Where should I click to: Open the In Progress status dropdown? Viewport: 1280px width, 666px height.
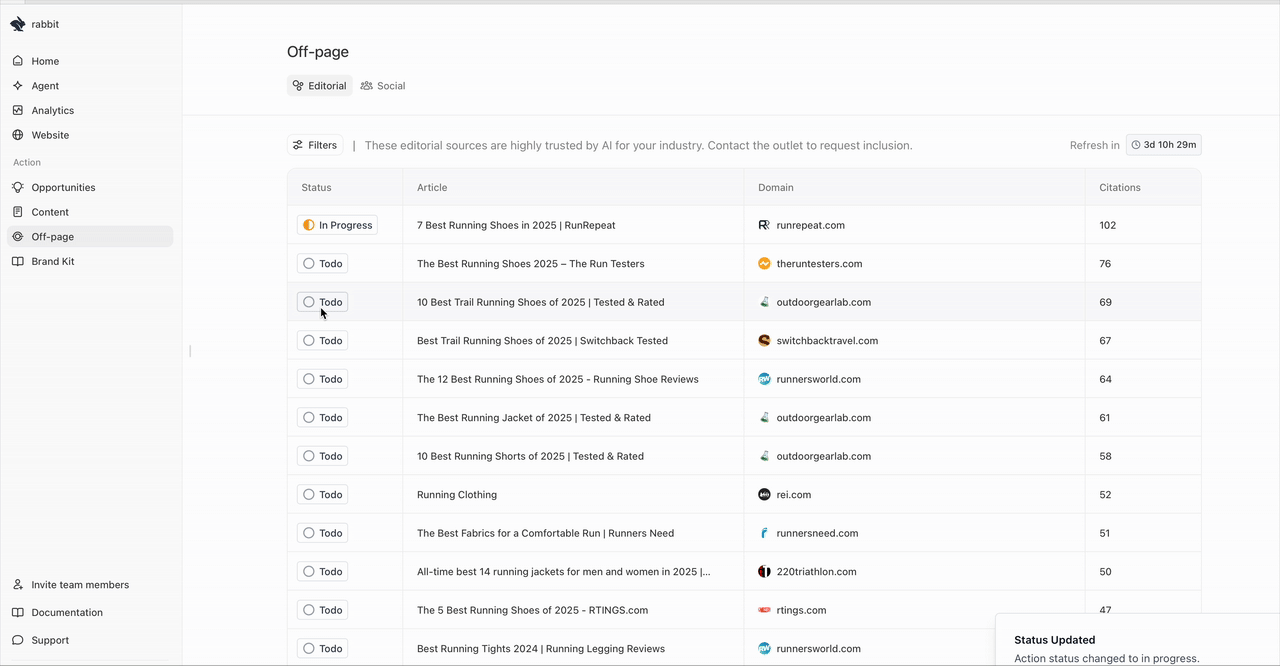click(x=337, y=225)
